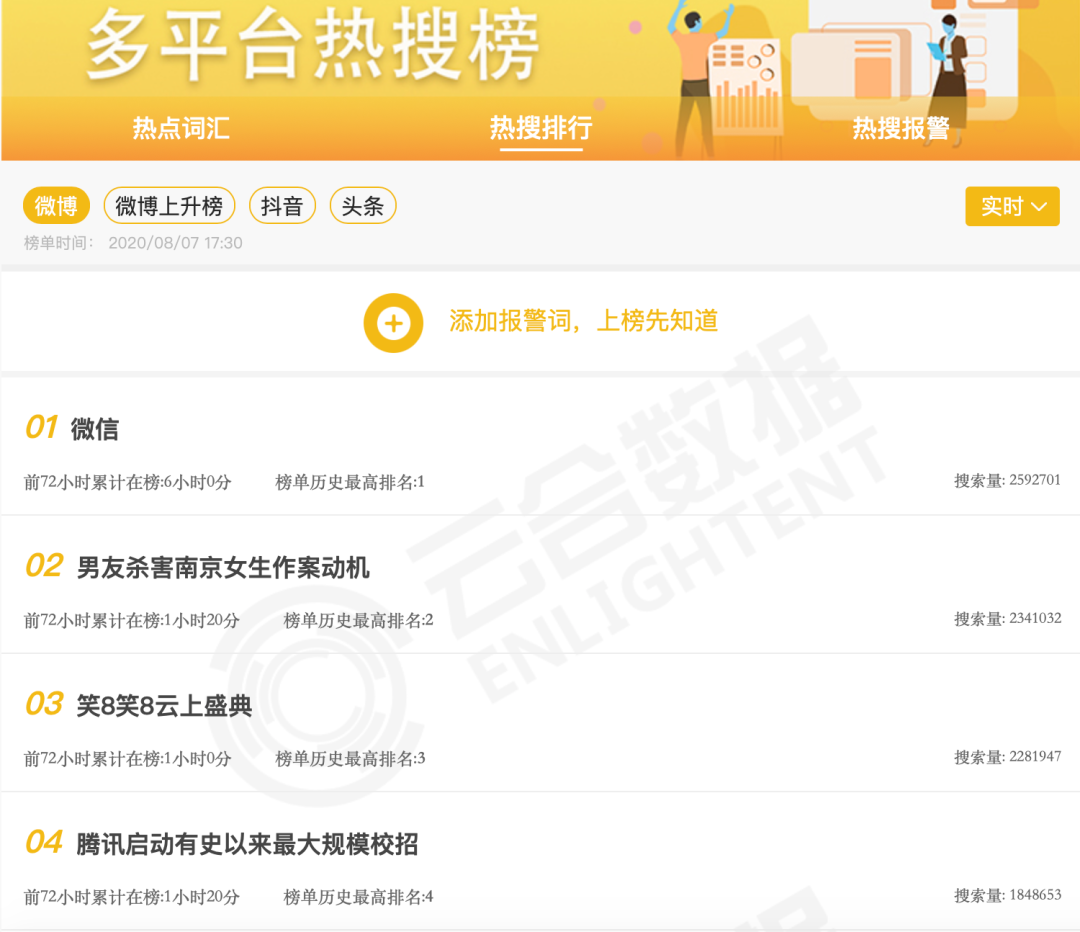This screenshot has width=1080, height=932.
Task: Click 前72小时累计在榜:6小时0分 text
Action: point(127,482)
